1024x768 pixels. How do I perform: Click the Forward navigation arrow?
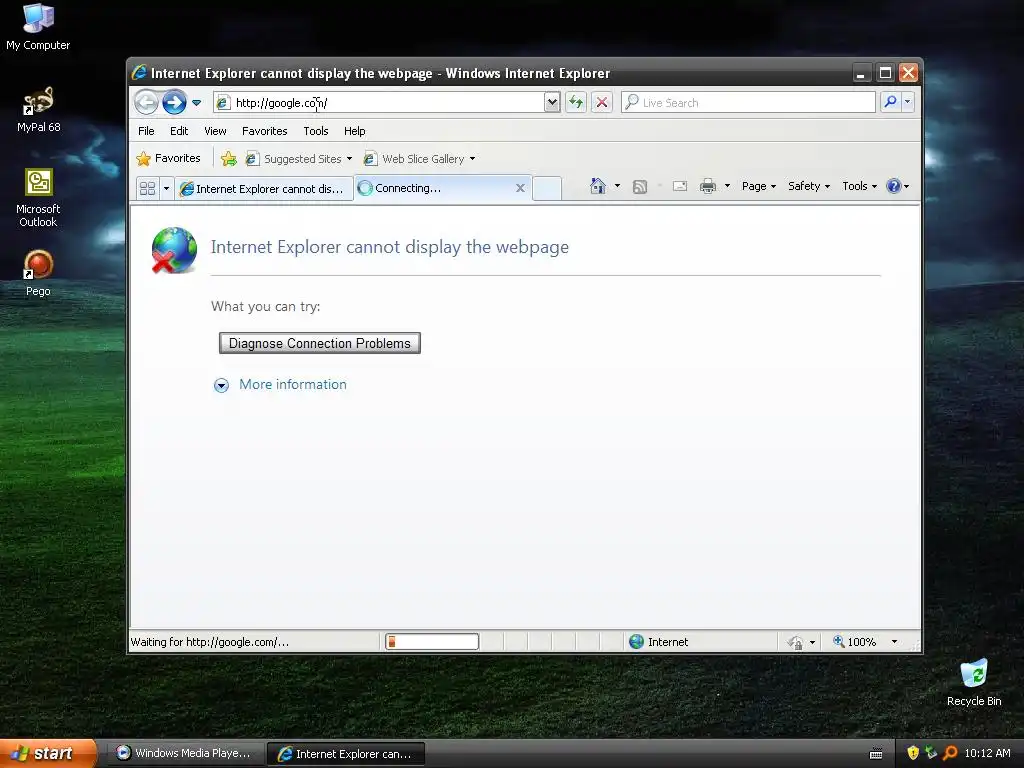(174, 103)
